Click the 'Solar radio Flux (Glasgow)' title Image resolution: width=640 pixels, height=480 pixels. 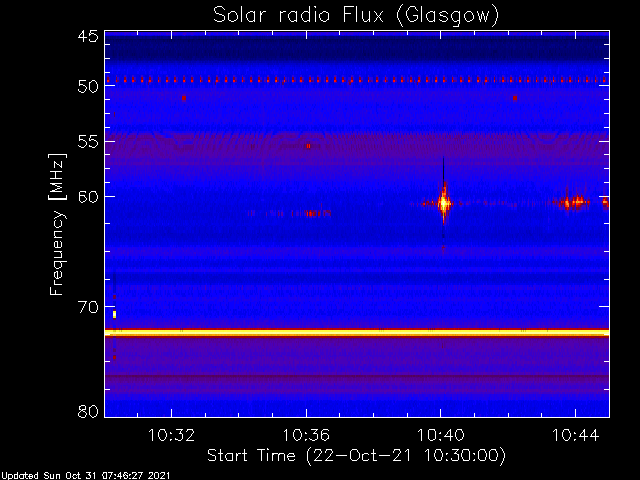pyautogui.click(x=356, y=16)
